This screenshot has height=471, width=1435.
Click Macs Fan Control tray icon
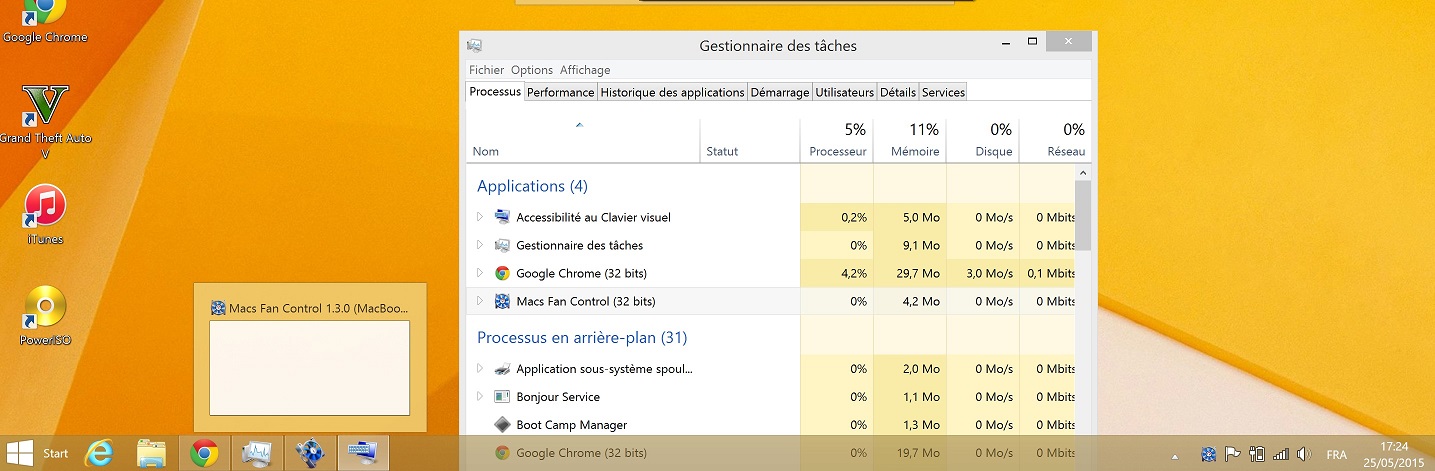1208,454
